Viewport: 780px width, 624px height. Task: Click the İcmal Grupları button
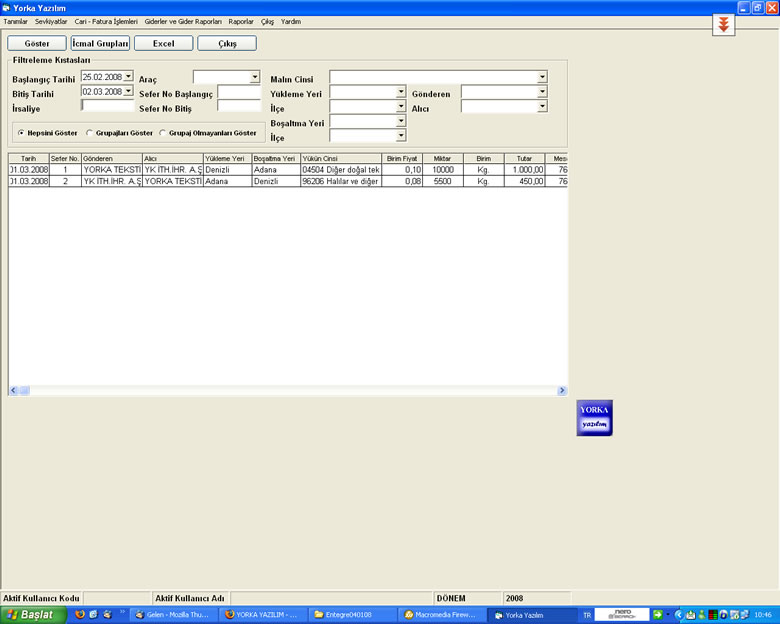(100, 43)
